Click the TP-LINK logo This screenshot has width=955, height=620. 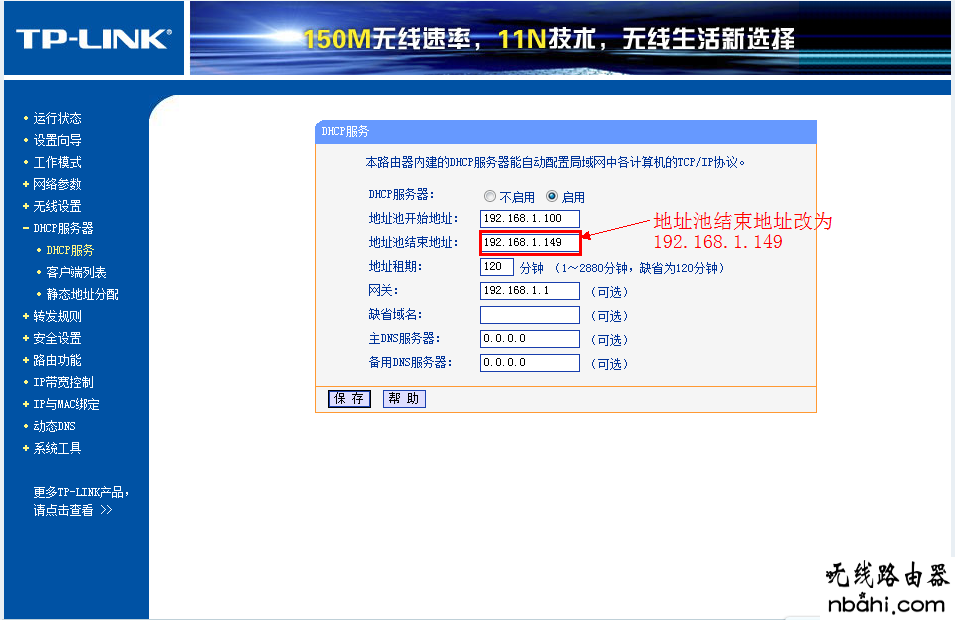[x=94, y=39]
